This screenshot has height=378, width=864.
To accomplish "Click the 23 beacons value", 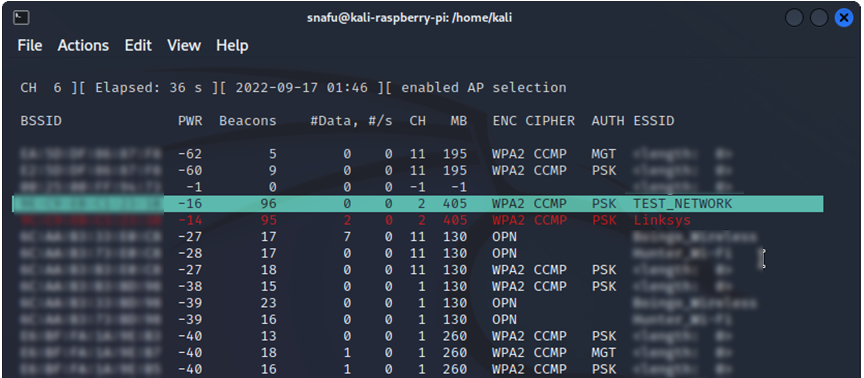I will pyautogui.click(x=268, y=303).
